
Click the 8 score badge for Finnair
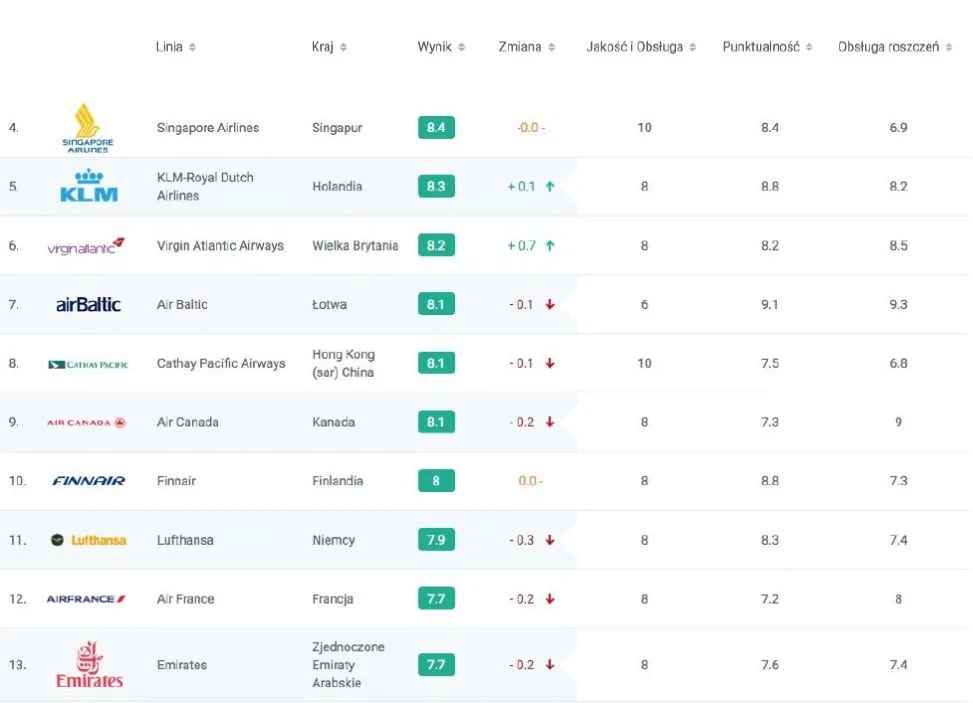tap(436, 481)
